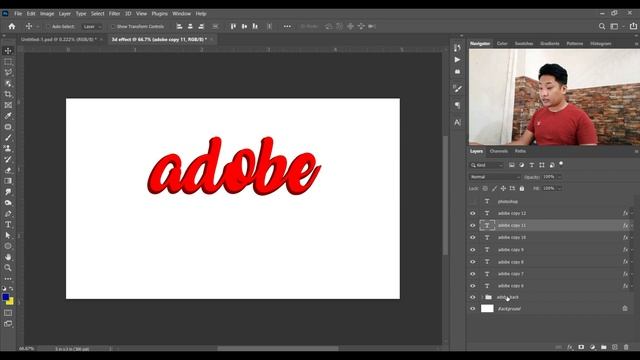Expand effects of adobe copy 12 layer
The height and width of the screenshot is (360, 640).
pyautogui.click(x=632, y=213)
